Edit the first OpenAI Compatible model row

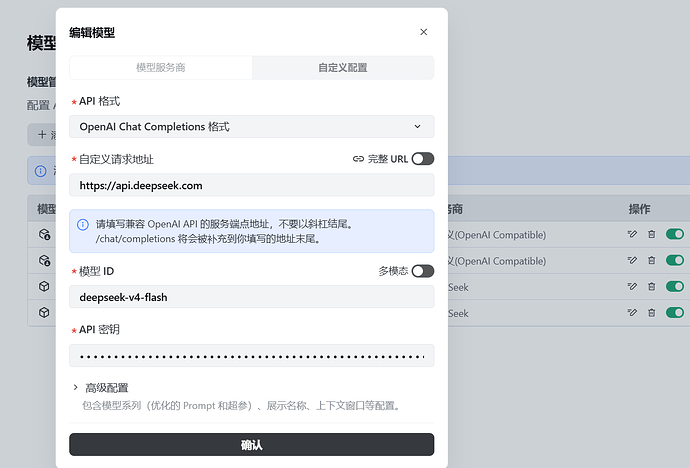[x=632, y=234]
